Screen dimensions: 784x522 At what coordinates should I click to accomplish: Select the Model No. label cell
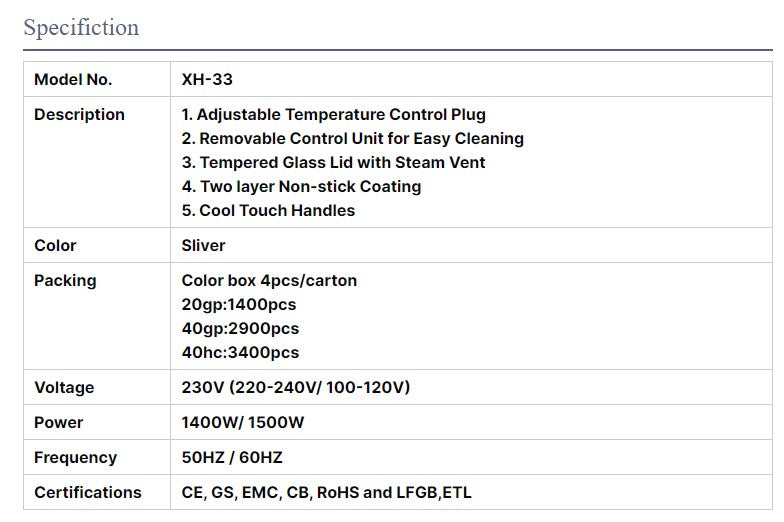pos(73,80)
